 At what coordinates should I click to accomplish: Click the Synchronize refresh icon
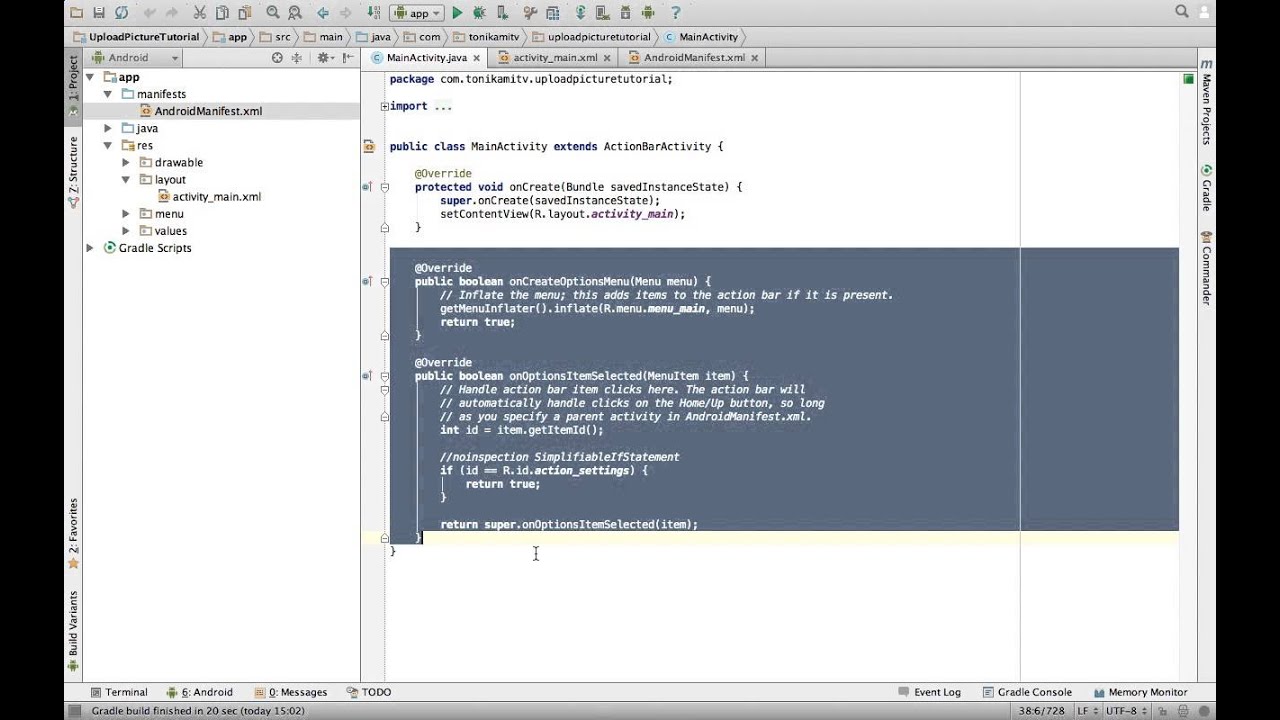point(122,13)
